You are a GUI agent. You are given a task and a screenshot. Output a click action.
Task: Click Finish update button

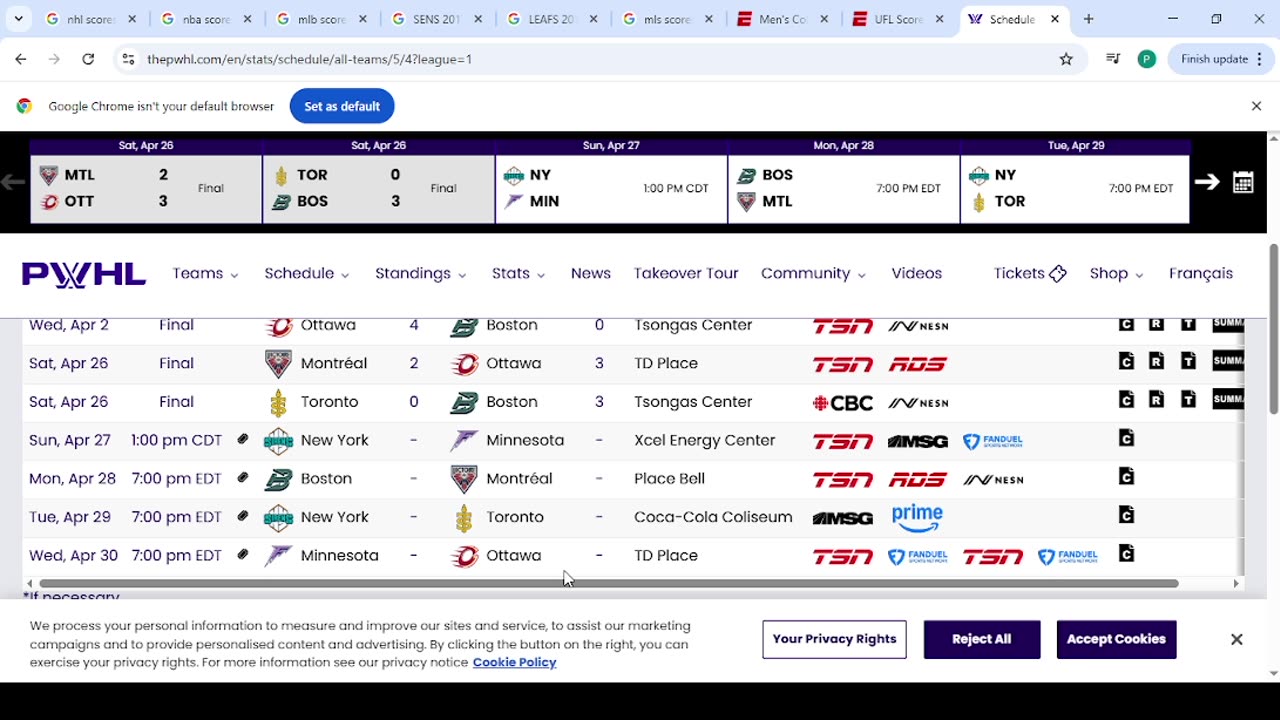pyautogui.click(x=1219, y=59)
